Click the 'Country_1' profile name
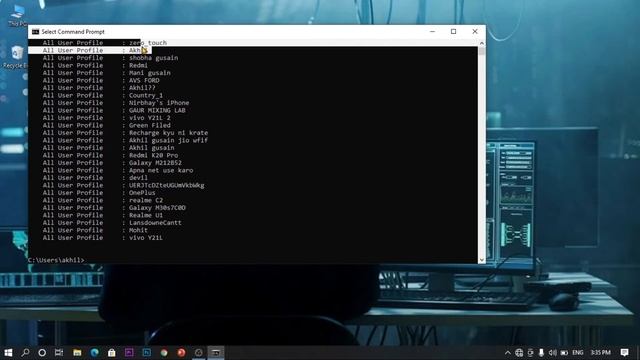The width and height of the screenshot is (640, 360). coord(146,96)
